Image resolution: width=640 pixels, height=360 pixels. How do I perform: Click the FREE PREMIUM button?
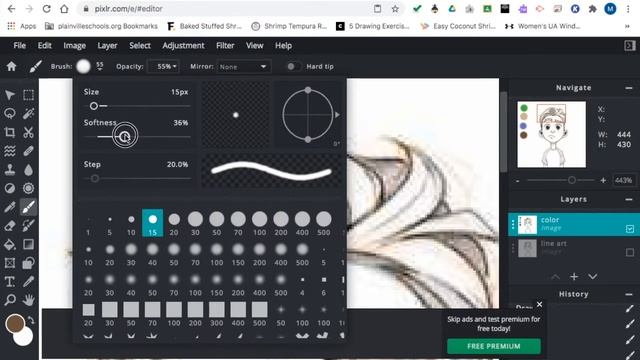pos(494,346)
